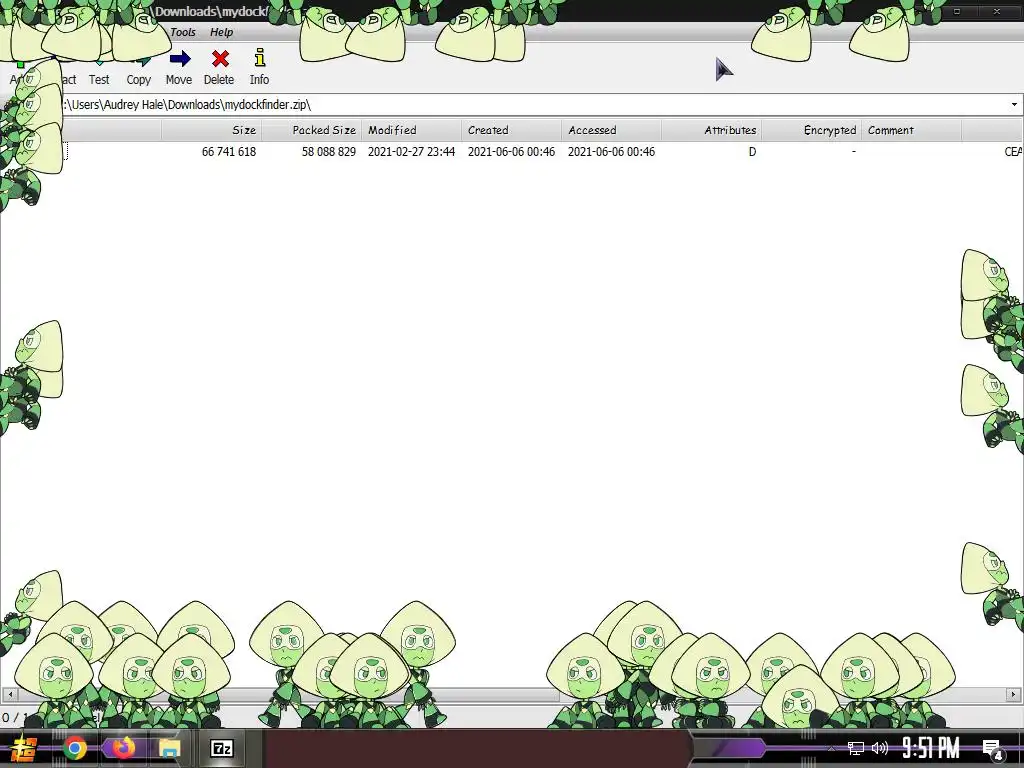Click modified date 2021-02-27 23:44
1024x768 pixels.
pyautogui.click(x=411, y=152)
